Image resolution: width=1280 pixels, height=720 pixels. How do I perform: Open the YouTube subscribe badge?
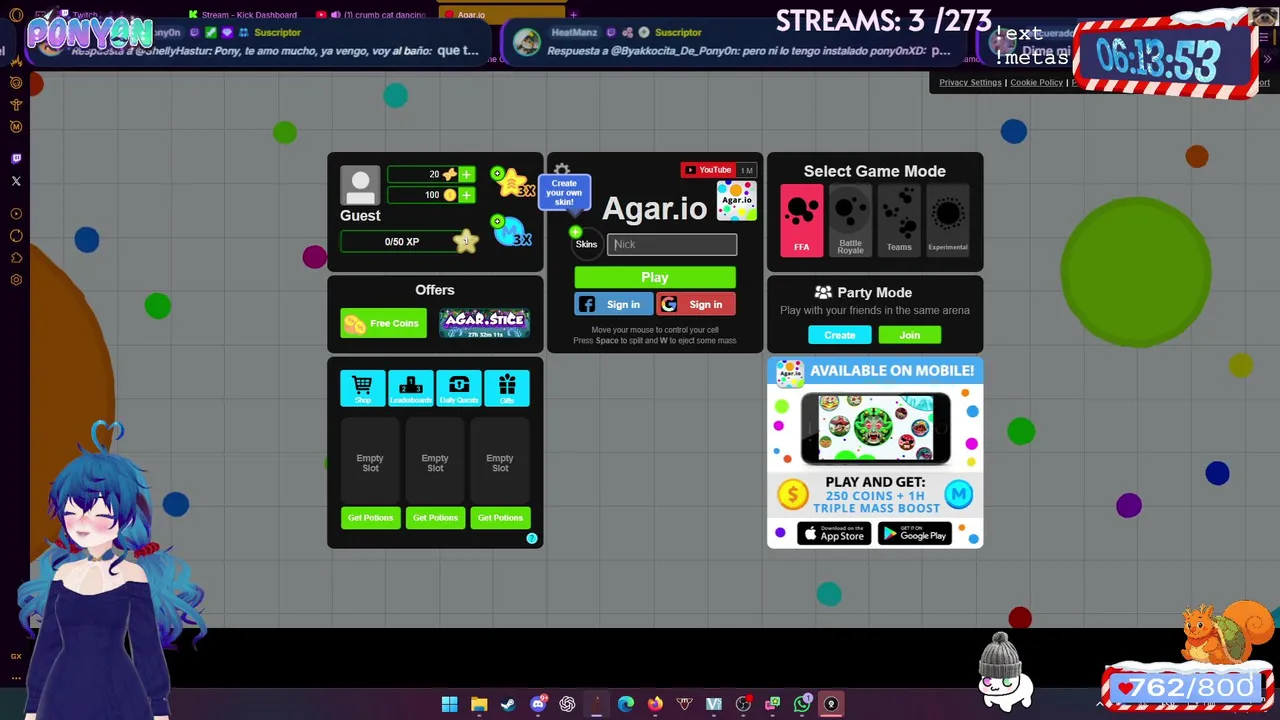(x=717, y=170)
